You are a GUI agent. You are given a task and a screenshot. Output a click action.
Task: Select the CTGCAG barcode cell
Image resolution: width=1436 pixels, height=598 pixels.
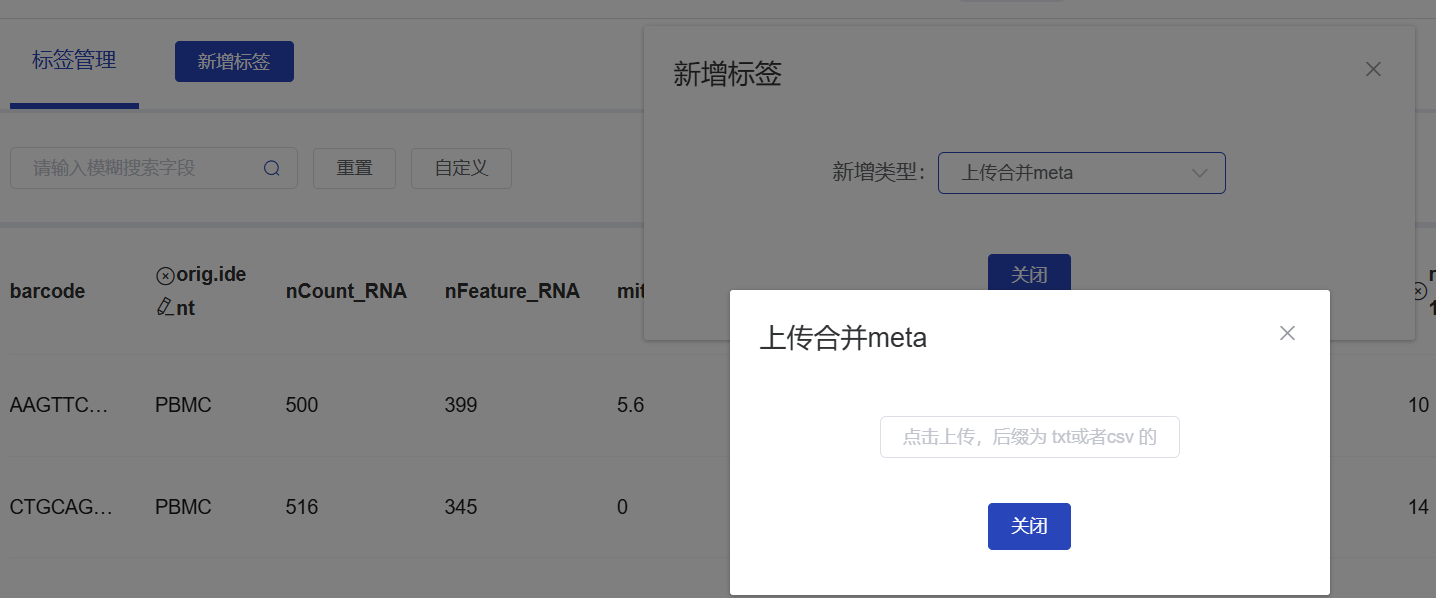tap(60, 507)
